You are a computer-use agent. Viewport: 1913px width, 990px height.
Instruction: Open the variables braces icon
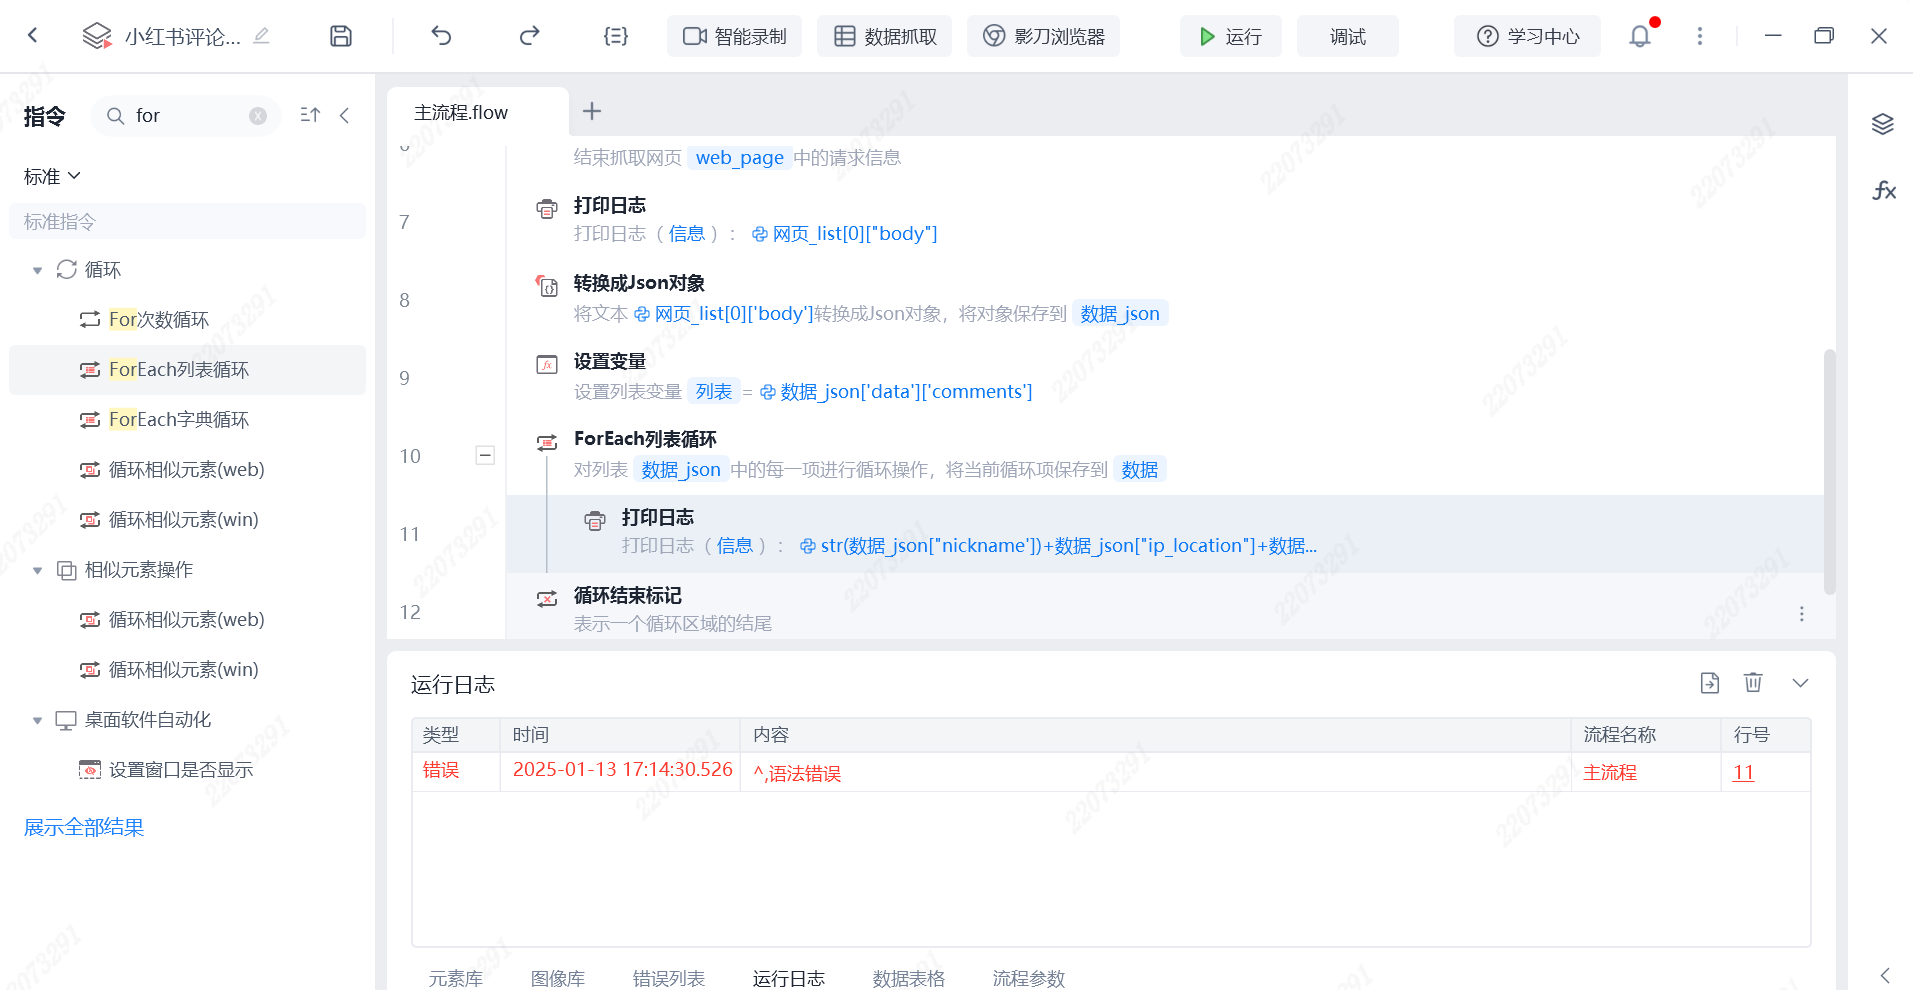coord(616,36)
